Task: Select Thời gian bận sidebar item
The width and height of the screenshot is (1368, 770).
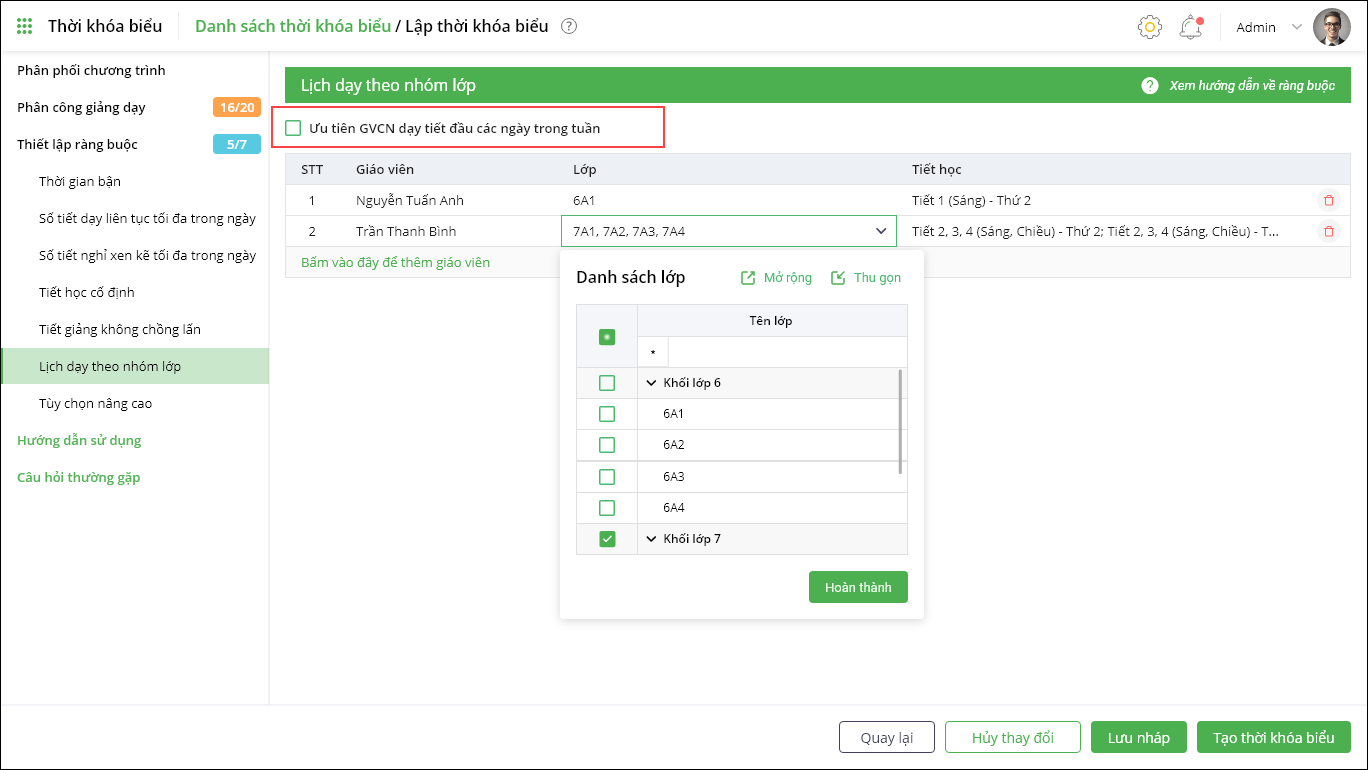Action: pos(80,181)
